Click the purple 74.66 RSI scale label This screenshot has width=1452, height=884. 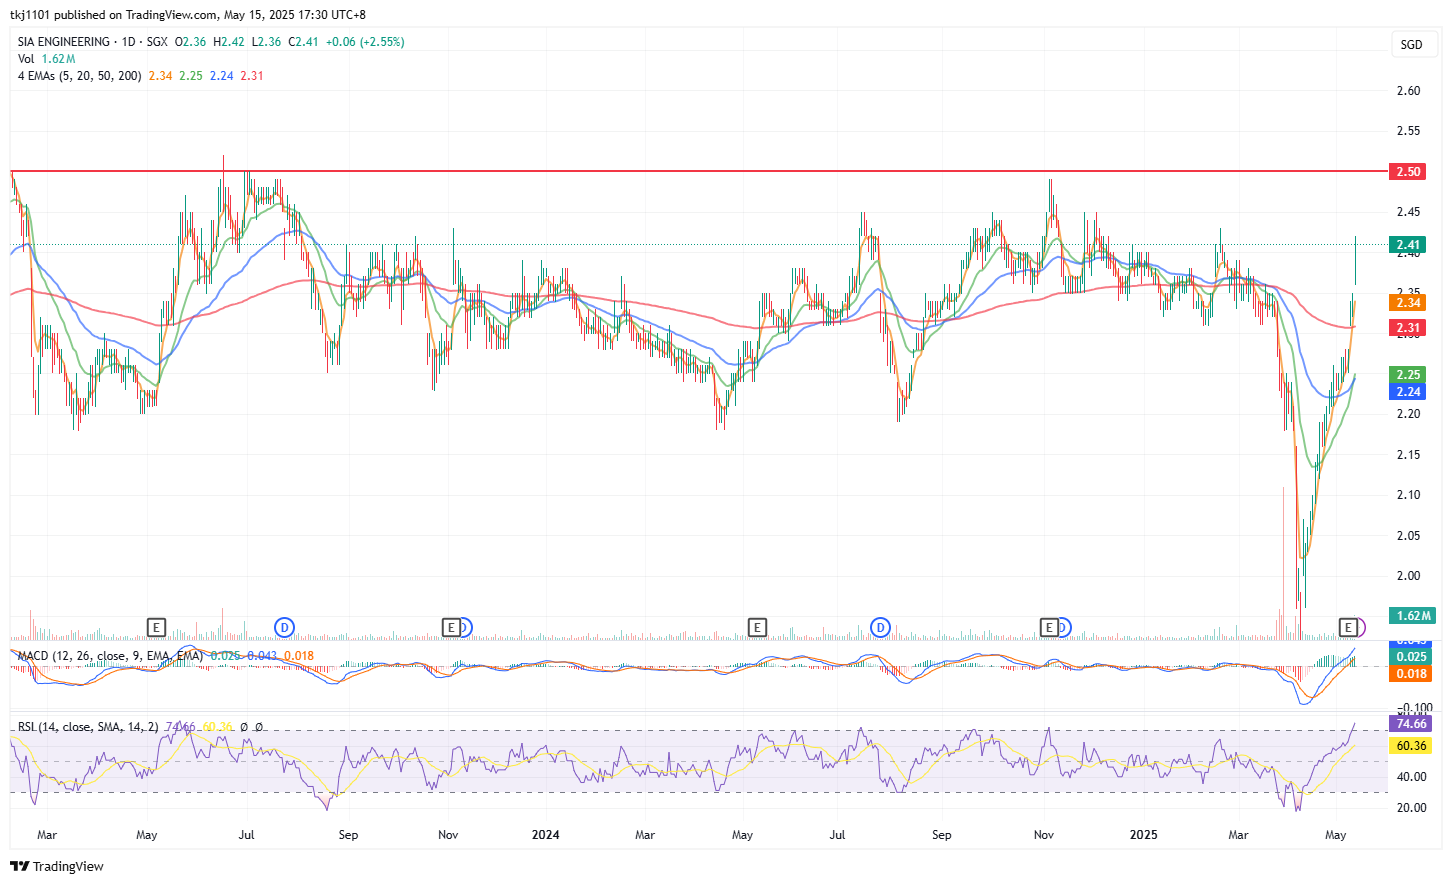1411,724
